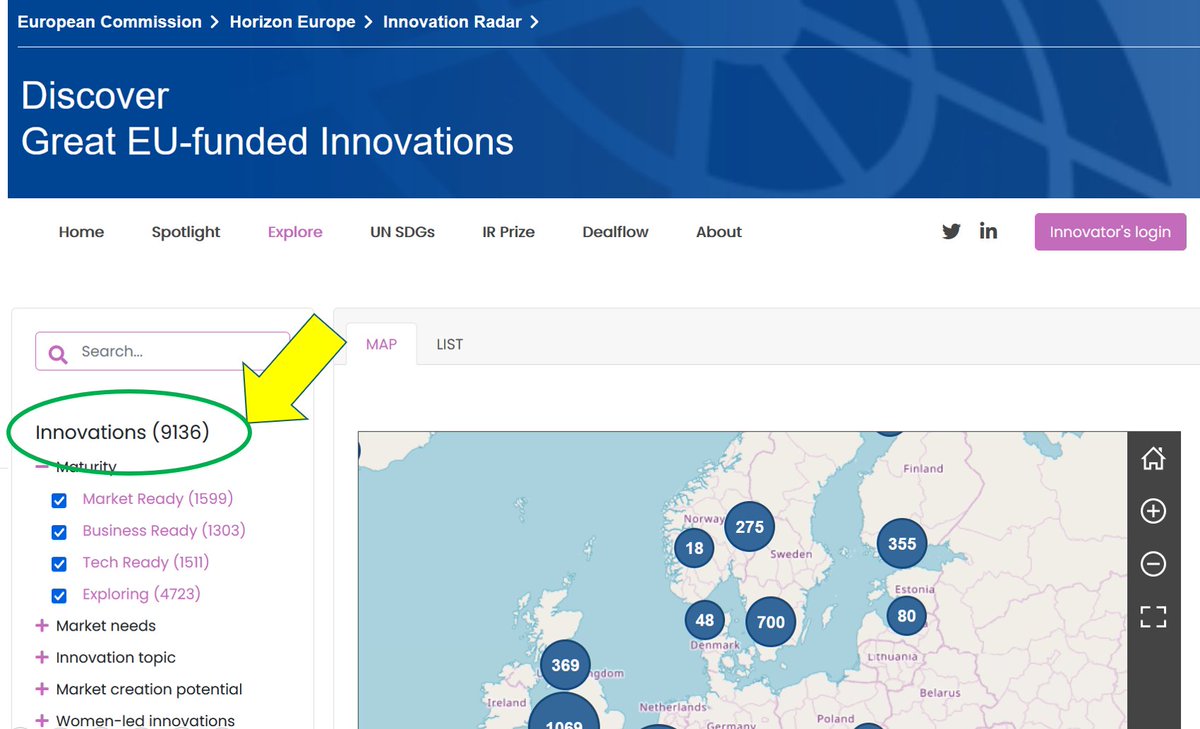Click the home icon on the map controls
The width and height of the screenshot is (1200, 729).
click(1153, 459)
